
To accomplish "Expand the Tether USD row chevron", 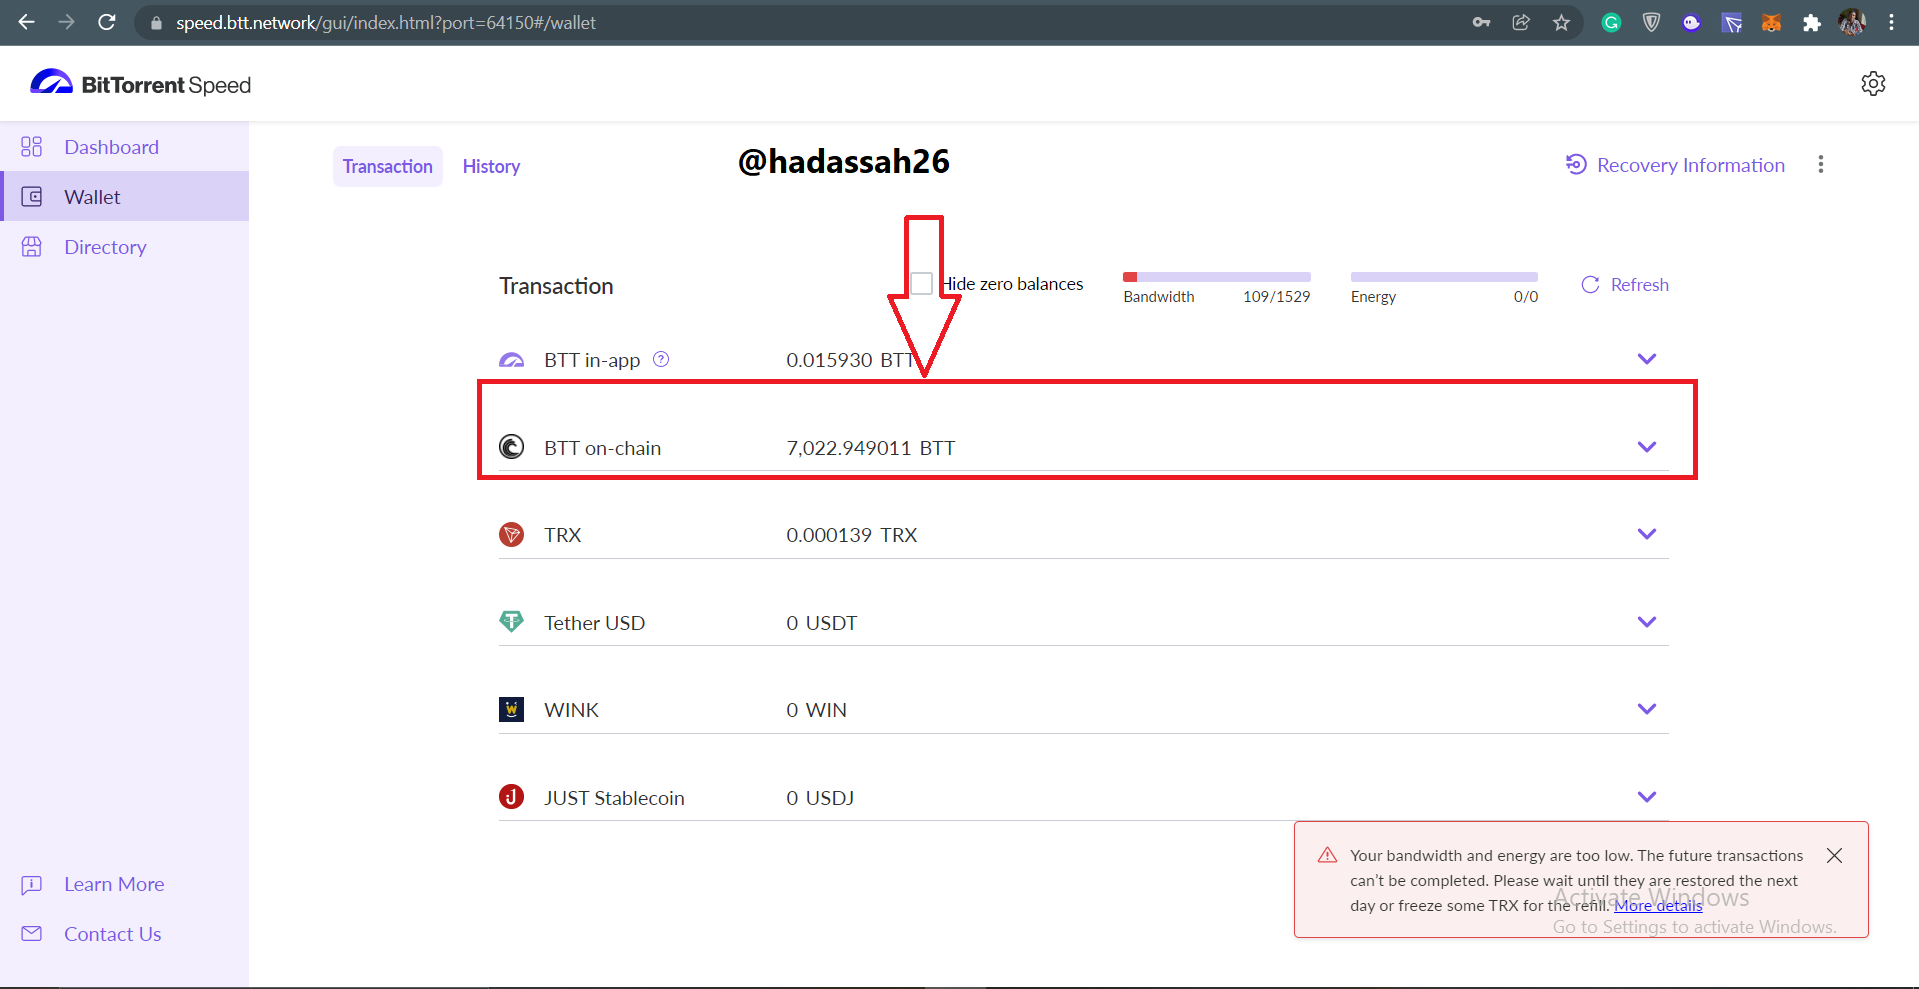I will click(x=1647, y=622).
